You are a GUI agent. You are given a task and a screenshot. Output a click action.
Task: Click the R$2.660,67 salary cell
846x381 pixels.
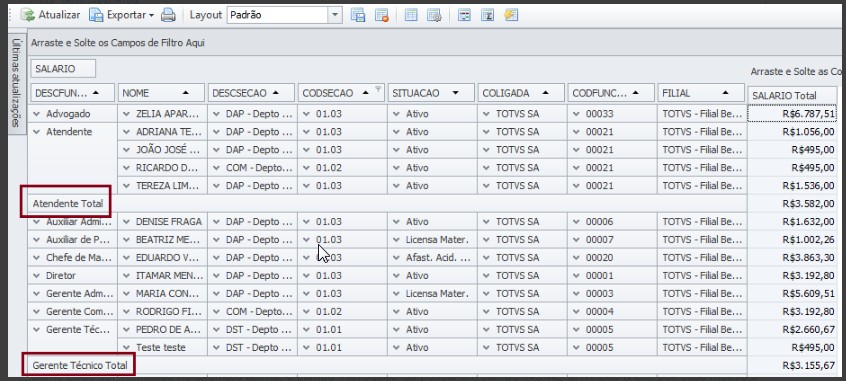[x=792, y=330]
